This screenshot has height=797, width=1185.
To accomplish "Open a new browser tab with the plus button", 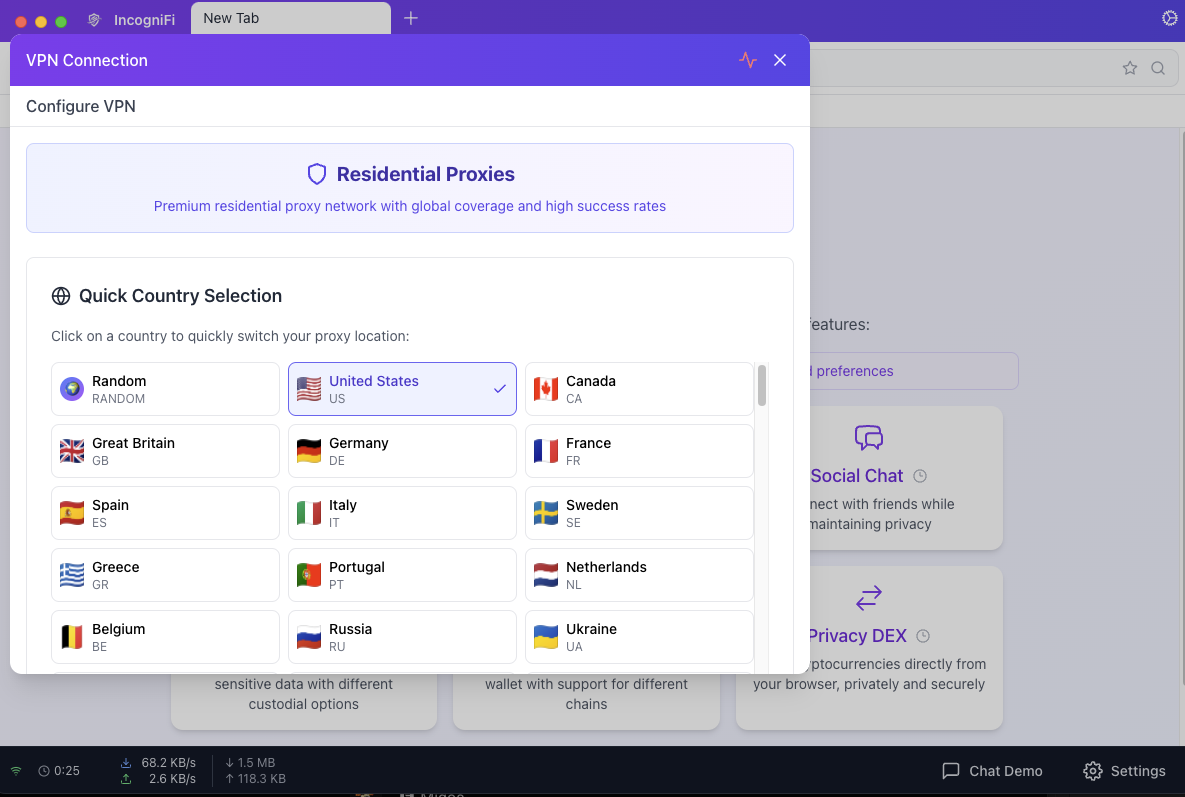I will coord(411,17).
